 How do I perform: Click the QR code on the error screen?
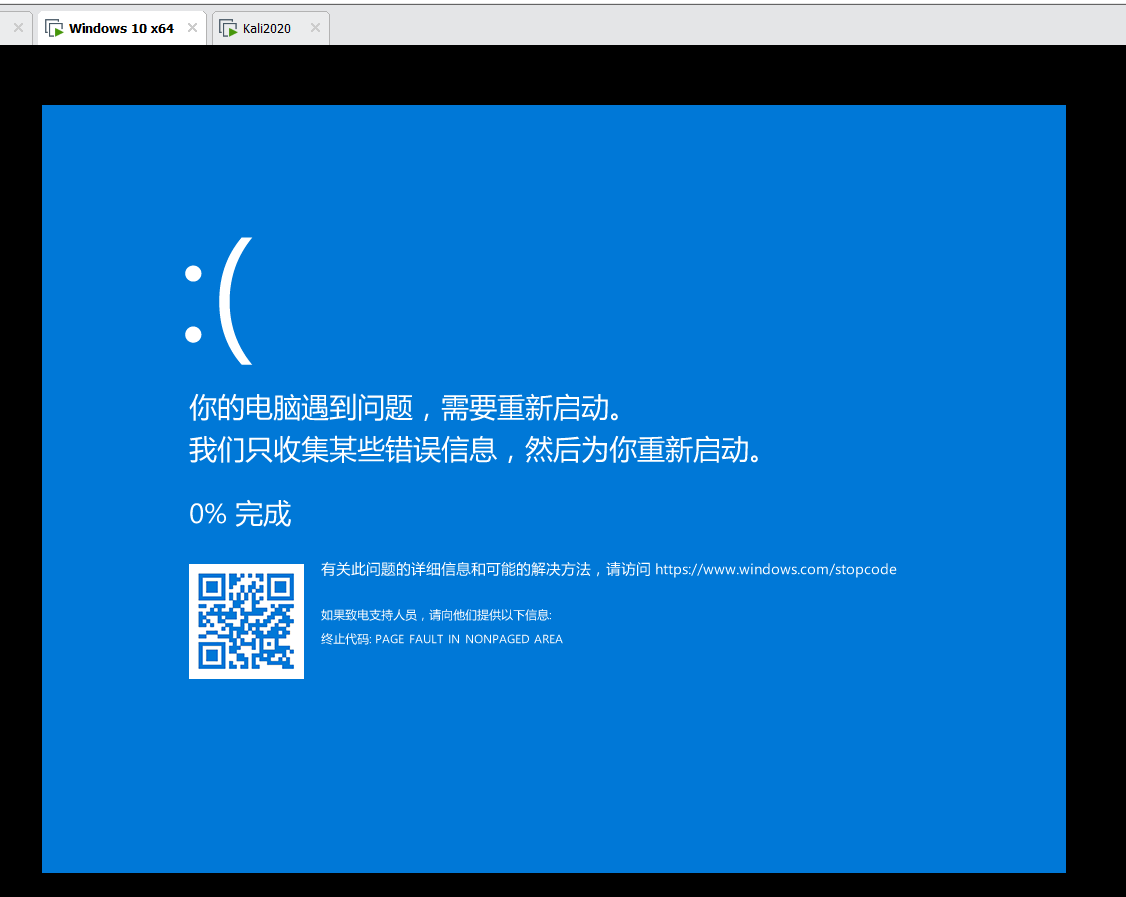[x=246, y=621]
